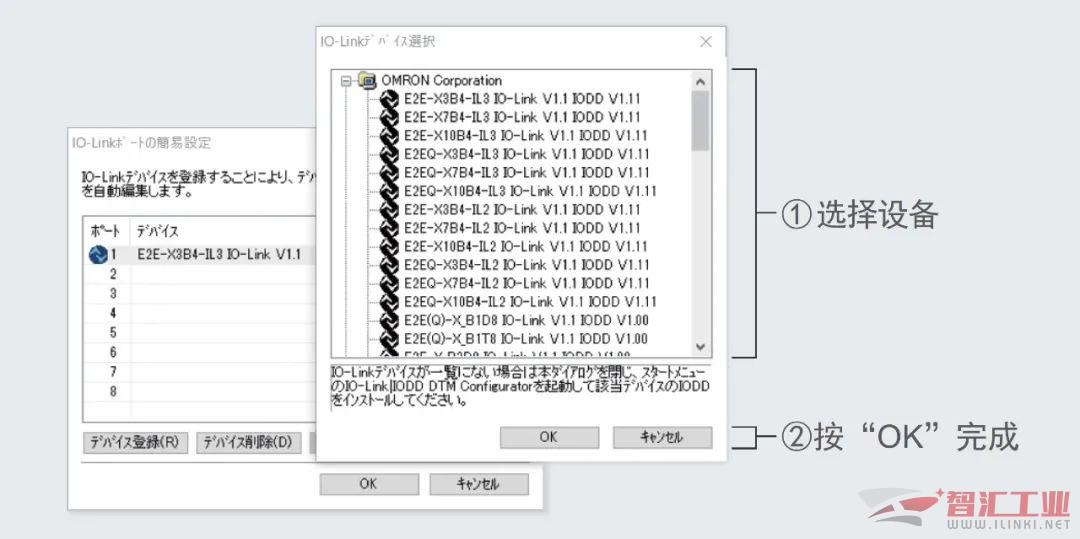Click the OMRON Corporation tree label
The height and width of the screenshot is (539, 1080).
[x=440, y=81]
